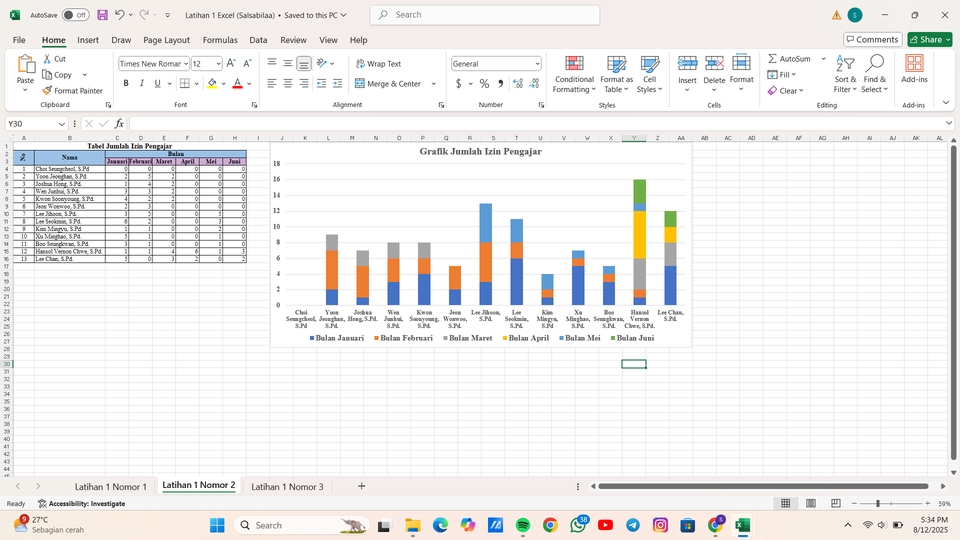The width and height of the screenshot is (960, 540).
Task: Switch to Page Break Preview view
Action: click(x=836, y=503)
